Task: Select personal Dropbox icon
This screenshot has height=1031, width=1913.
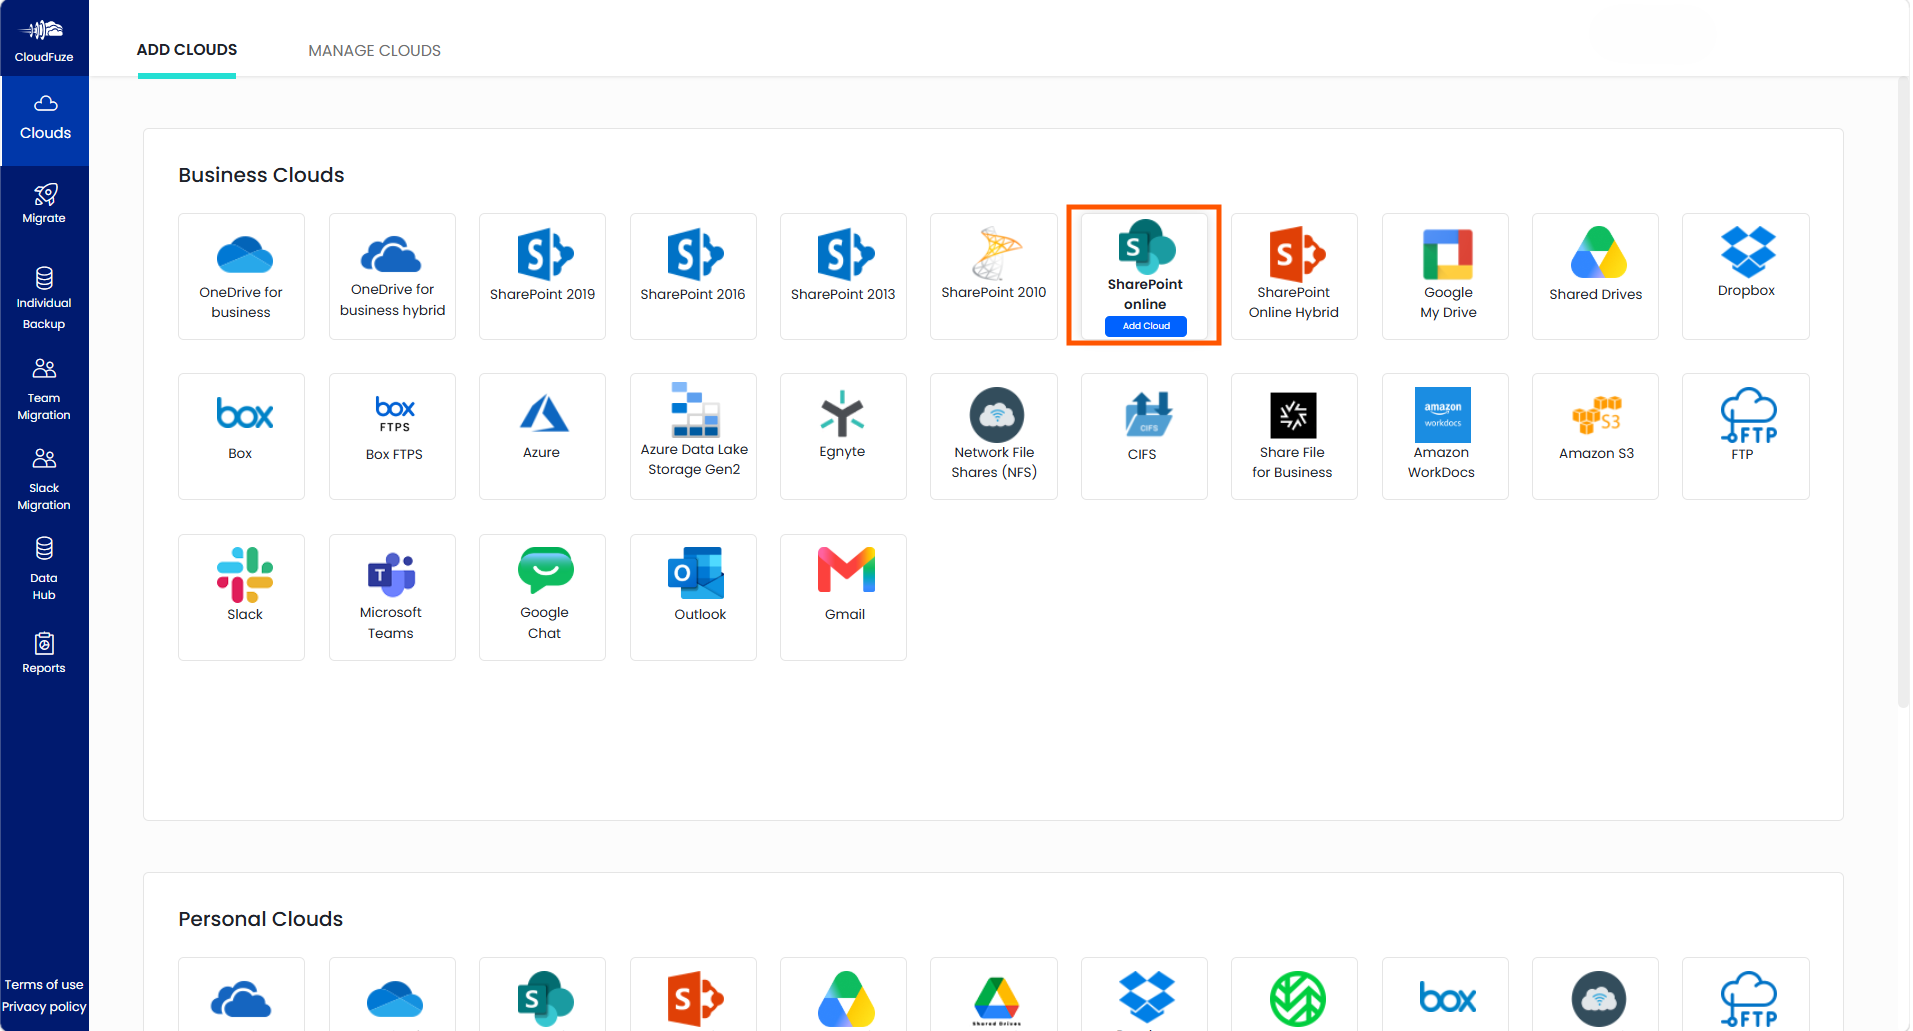Action: coord(1146,997)
